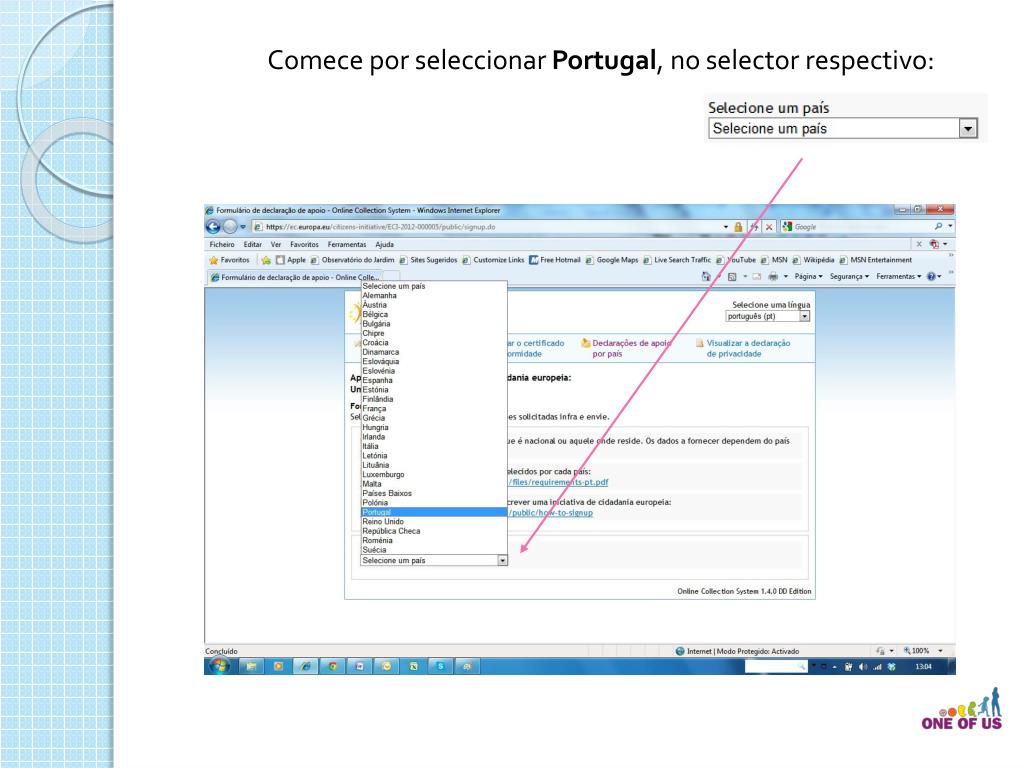Click the RSS feeds icon in command bar
1024x768 pixels.
732,276
